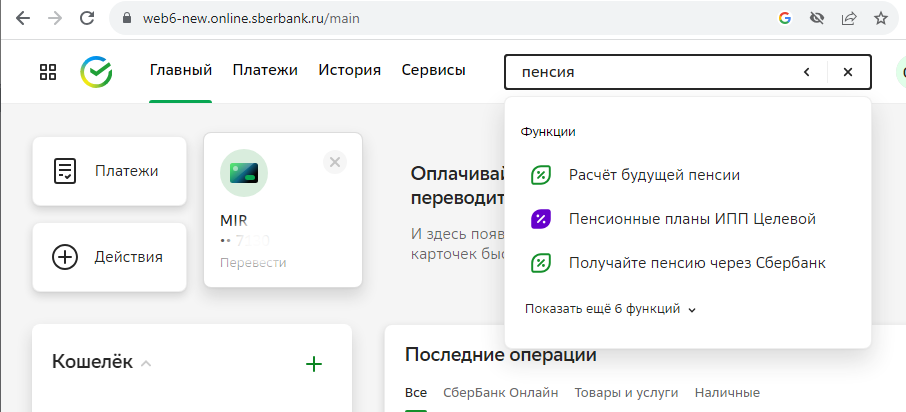
Task: Click the MIR card image icon
Action: pyautogui.click(x=244, y=173)
